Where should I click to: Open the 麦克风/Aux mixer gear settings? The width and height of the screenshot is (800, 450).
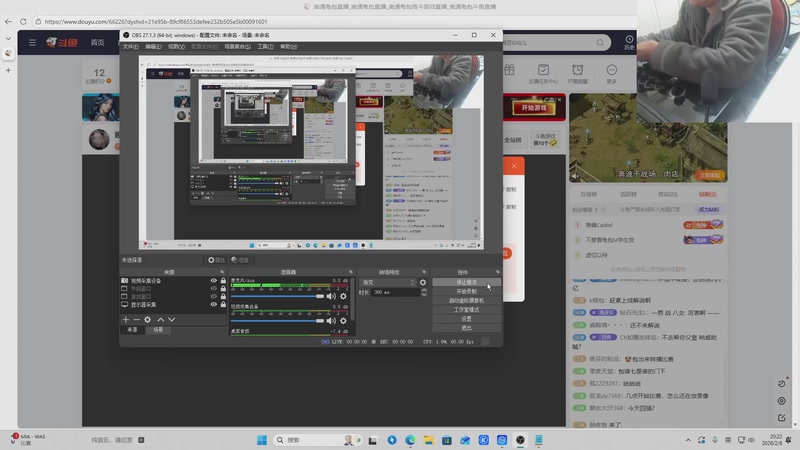click(343, 296)
